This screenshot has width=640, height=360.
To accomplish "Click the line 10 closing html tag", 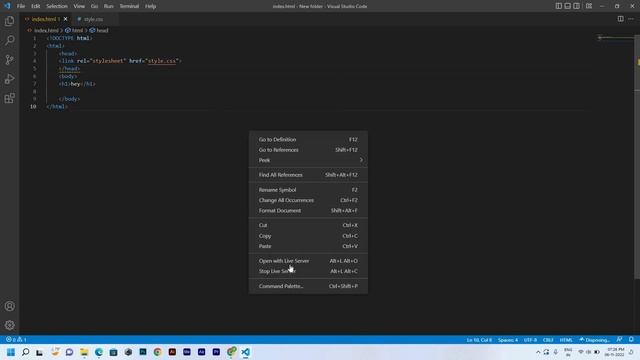I will [x=57, y=107].
